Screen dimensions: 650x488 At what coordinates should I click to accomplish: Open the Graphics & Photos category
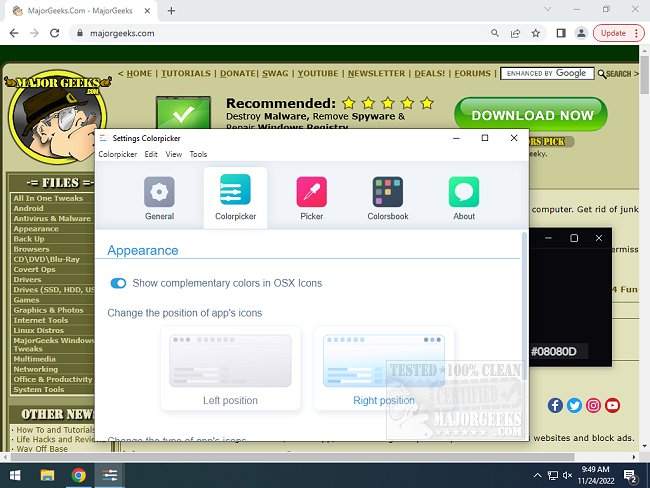click(x=48, y=310)
